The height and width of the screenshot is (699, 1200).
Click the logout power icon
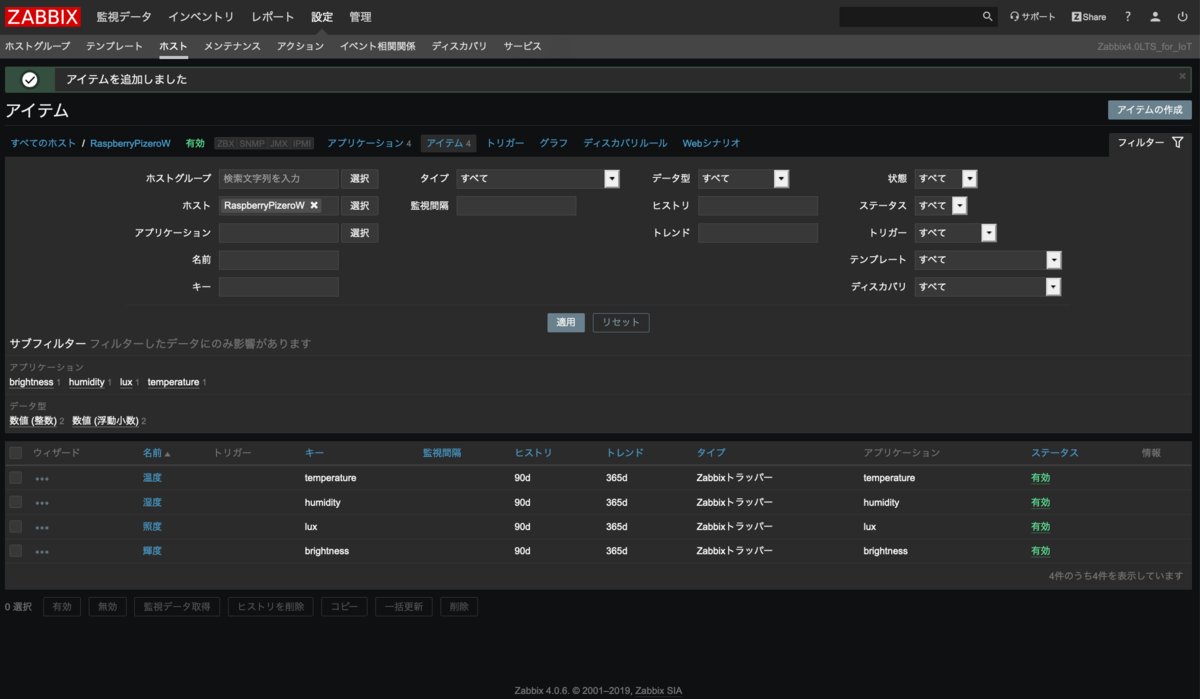coord(1182,17)
